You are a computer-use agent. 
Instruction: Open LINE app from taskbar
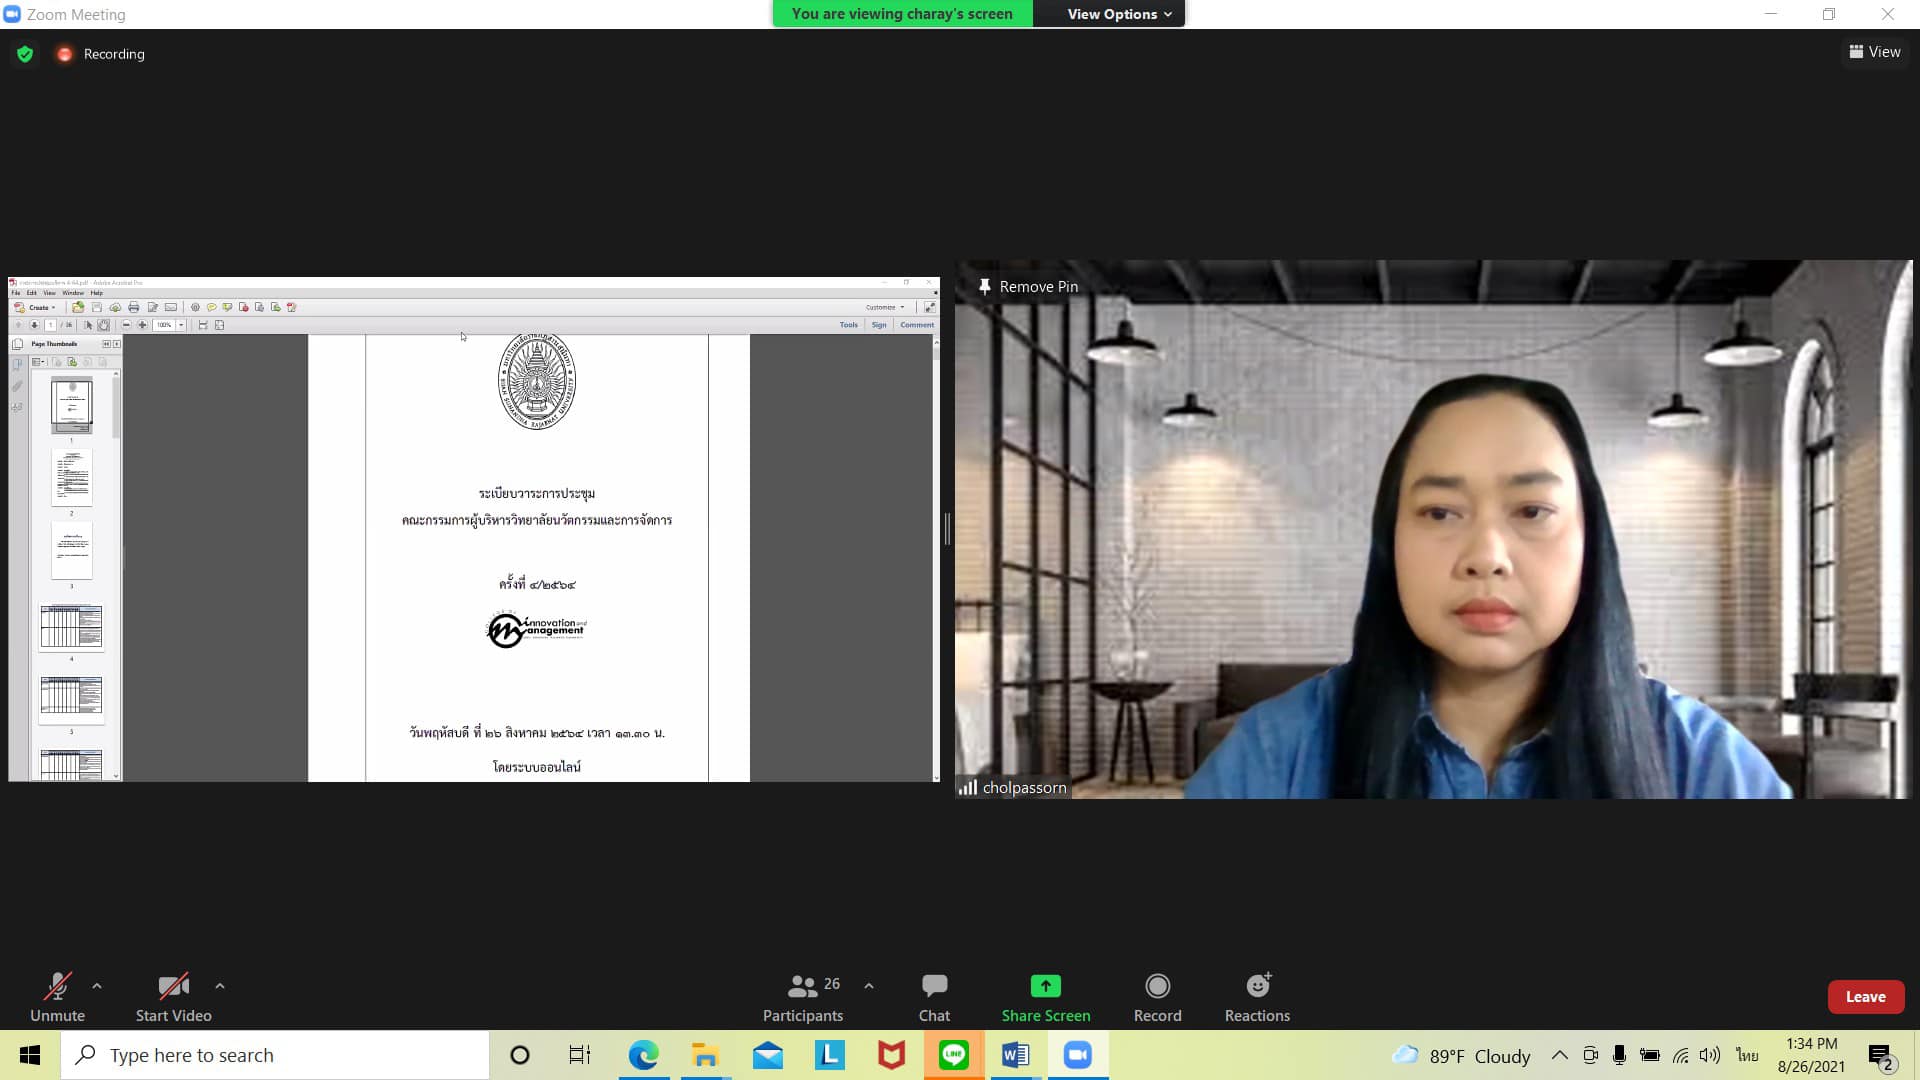pyautogui.click(x=953, y=1055)
